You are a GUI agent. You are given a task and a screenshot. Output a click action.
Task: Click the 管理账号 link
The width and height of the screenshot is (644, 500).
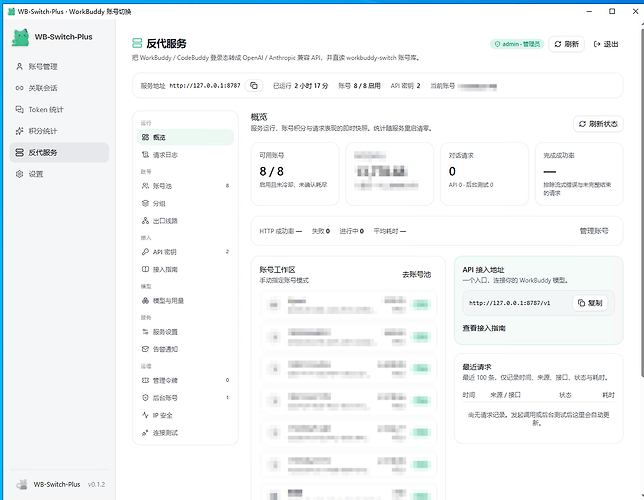[x=594, y=231]
